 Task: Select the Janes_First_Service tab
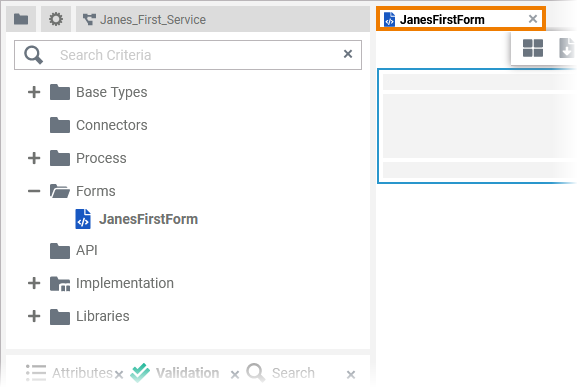point(144,20)
